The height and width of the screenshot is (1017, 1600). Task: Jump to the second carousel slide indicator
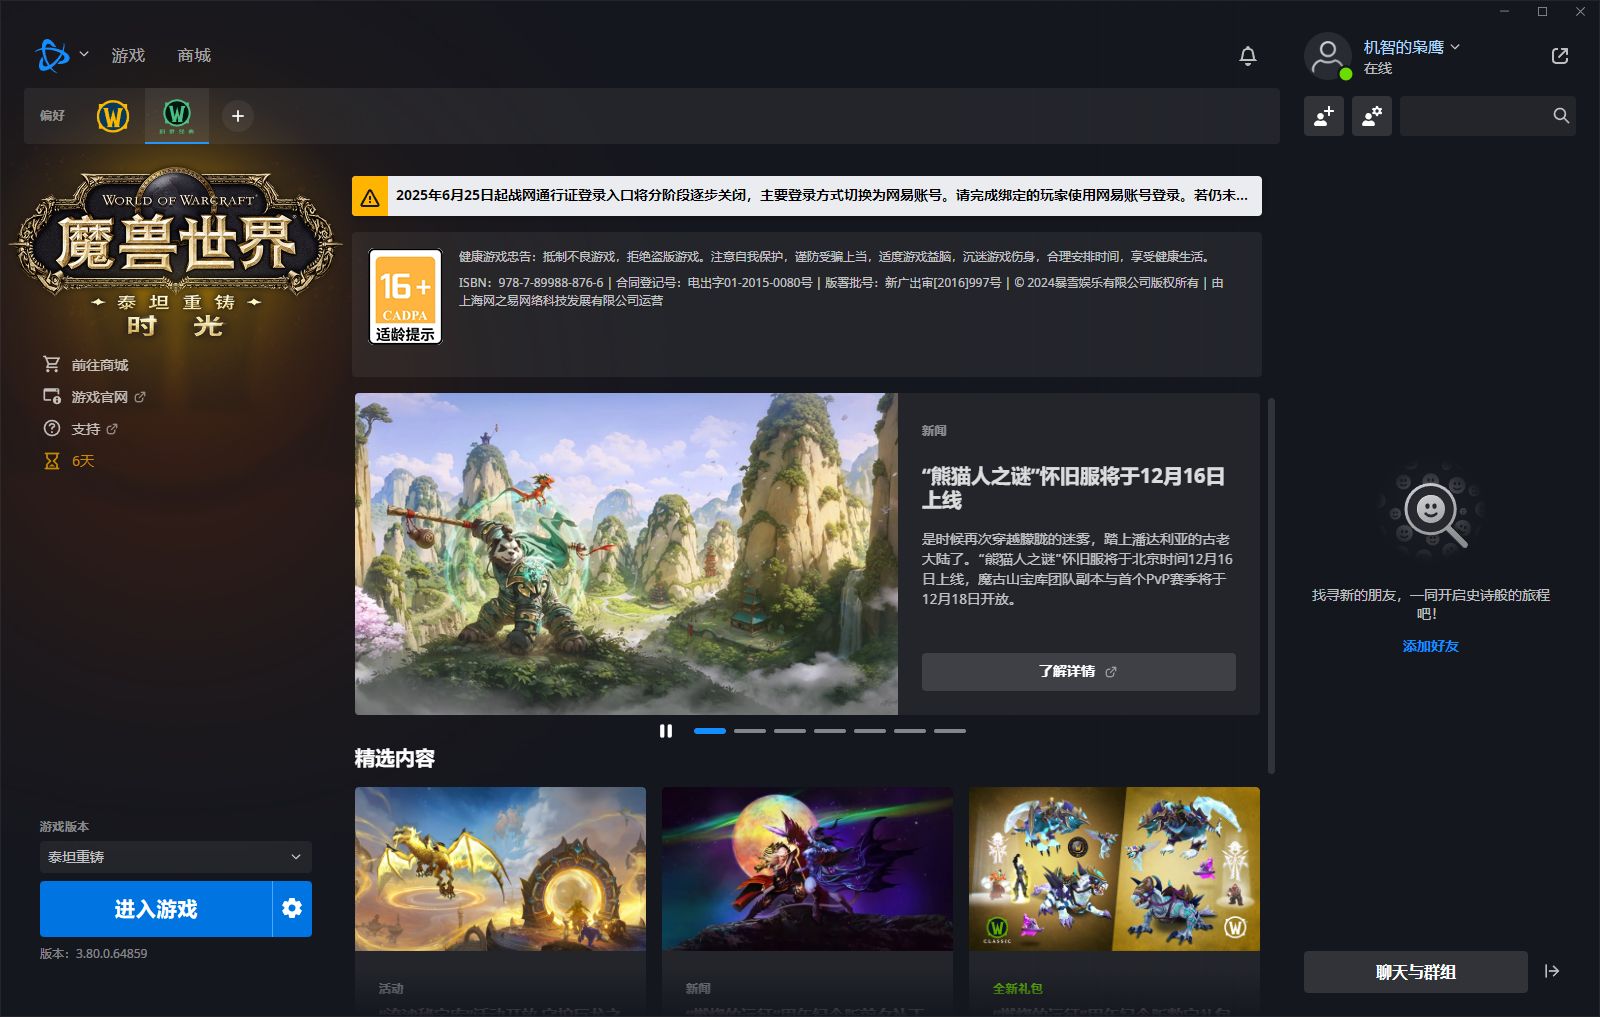point(750,731)
